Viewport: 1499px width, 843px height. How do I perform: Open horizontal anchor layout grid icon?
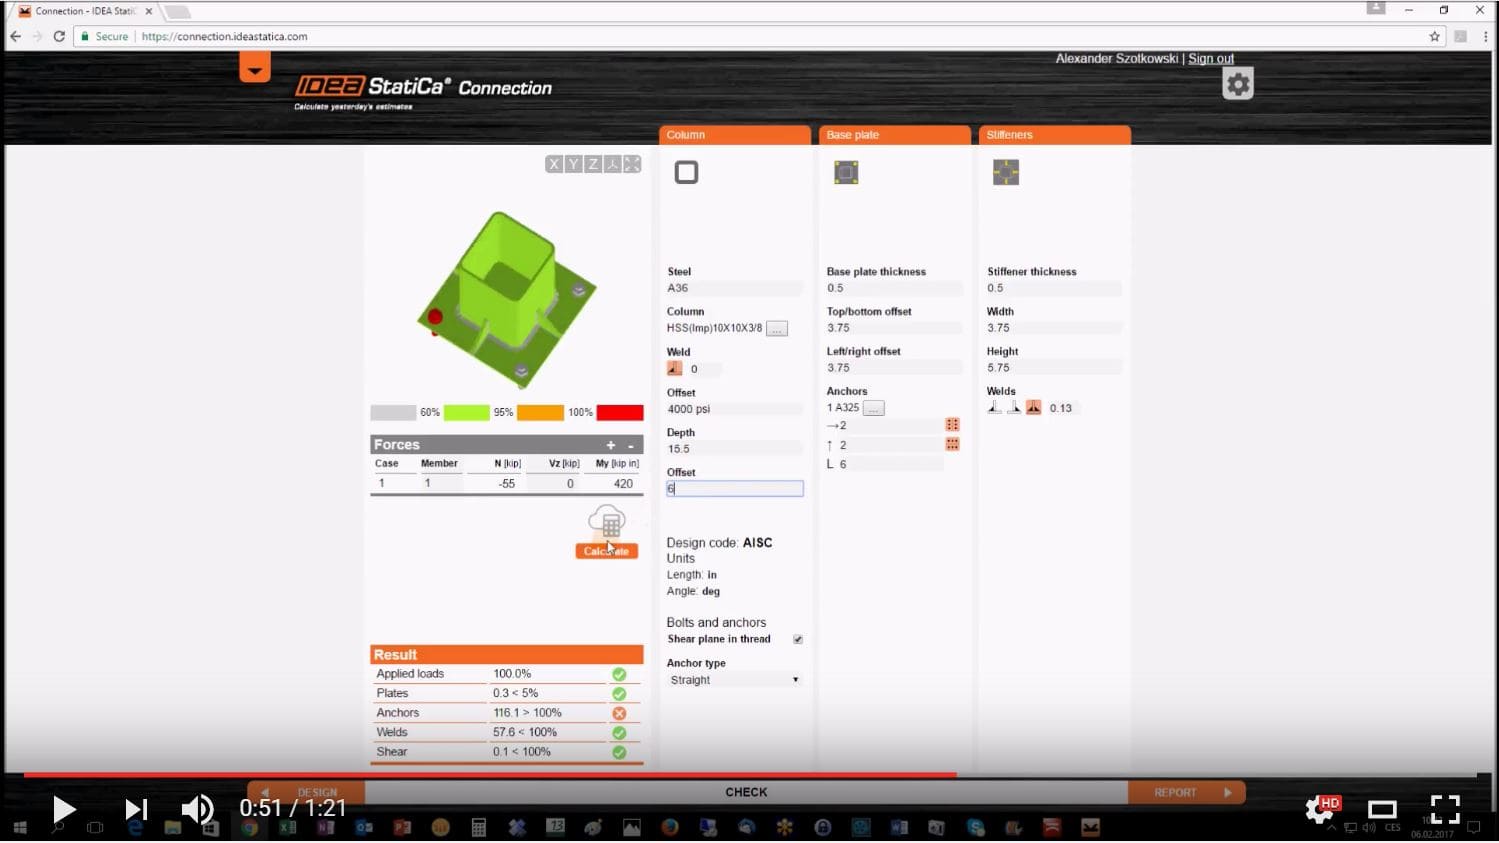click(952, 425)
